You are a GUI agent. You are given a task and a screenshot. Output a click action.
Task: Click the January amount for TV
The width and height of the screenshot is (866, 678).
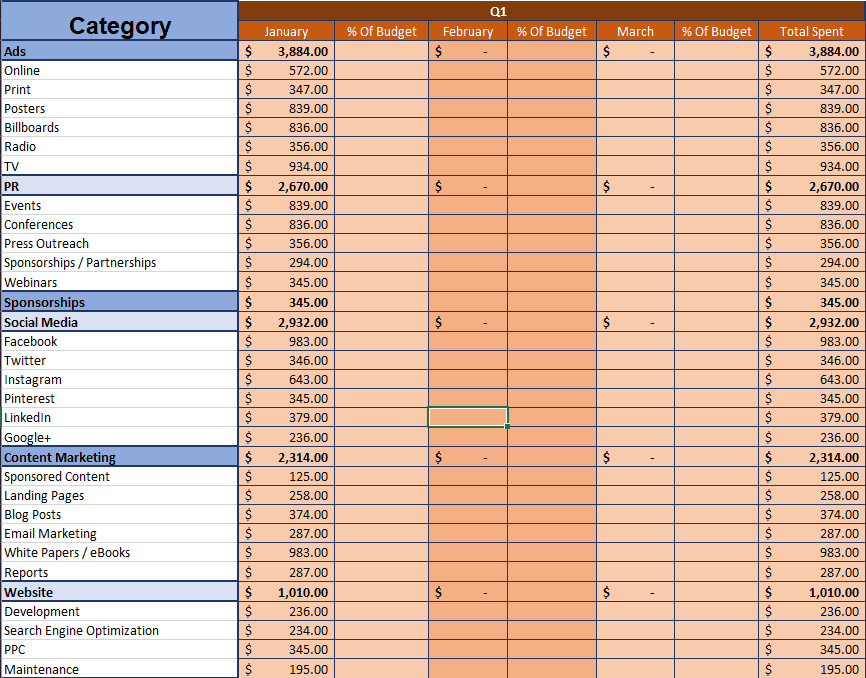tap(286, 167)
